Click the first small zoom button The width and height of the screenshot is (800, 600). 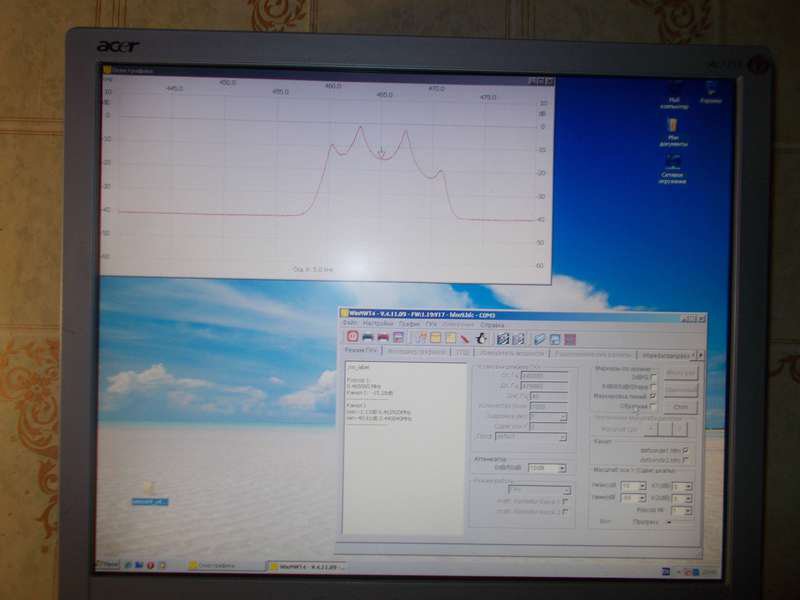tap(651, 429)
